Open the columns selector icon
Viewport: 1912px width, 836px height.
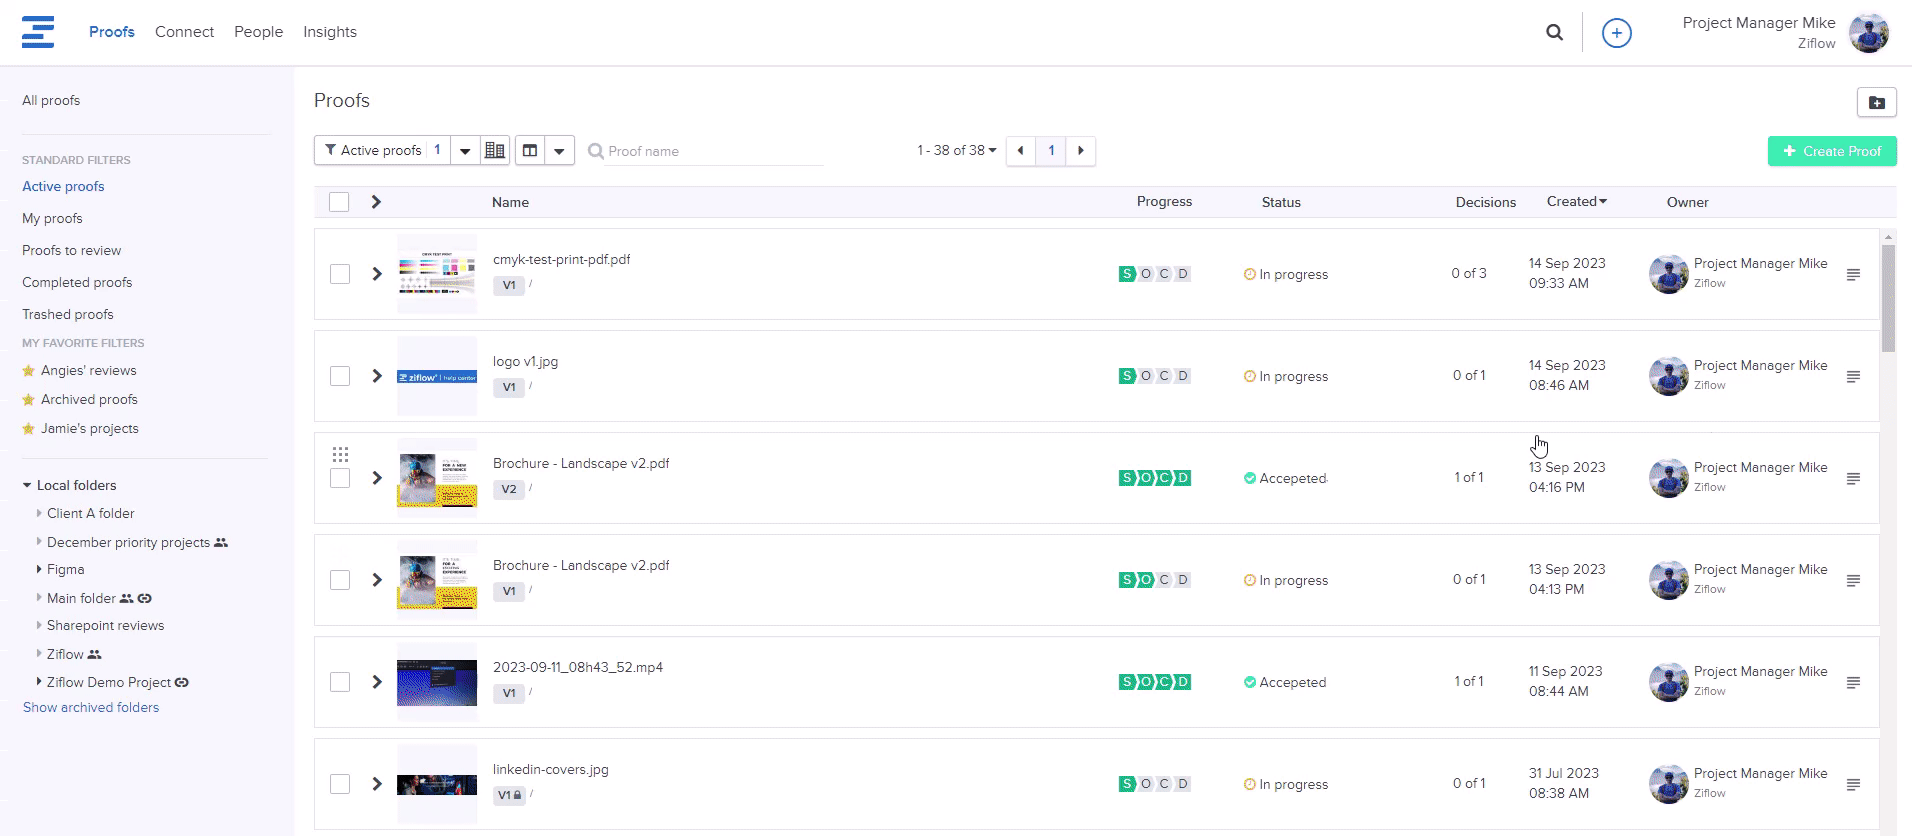point(531,151)
